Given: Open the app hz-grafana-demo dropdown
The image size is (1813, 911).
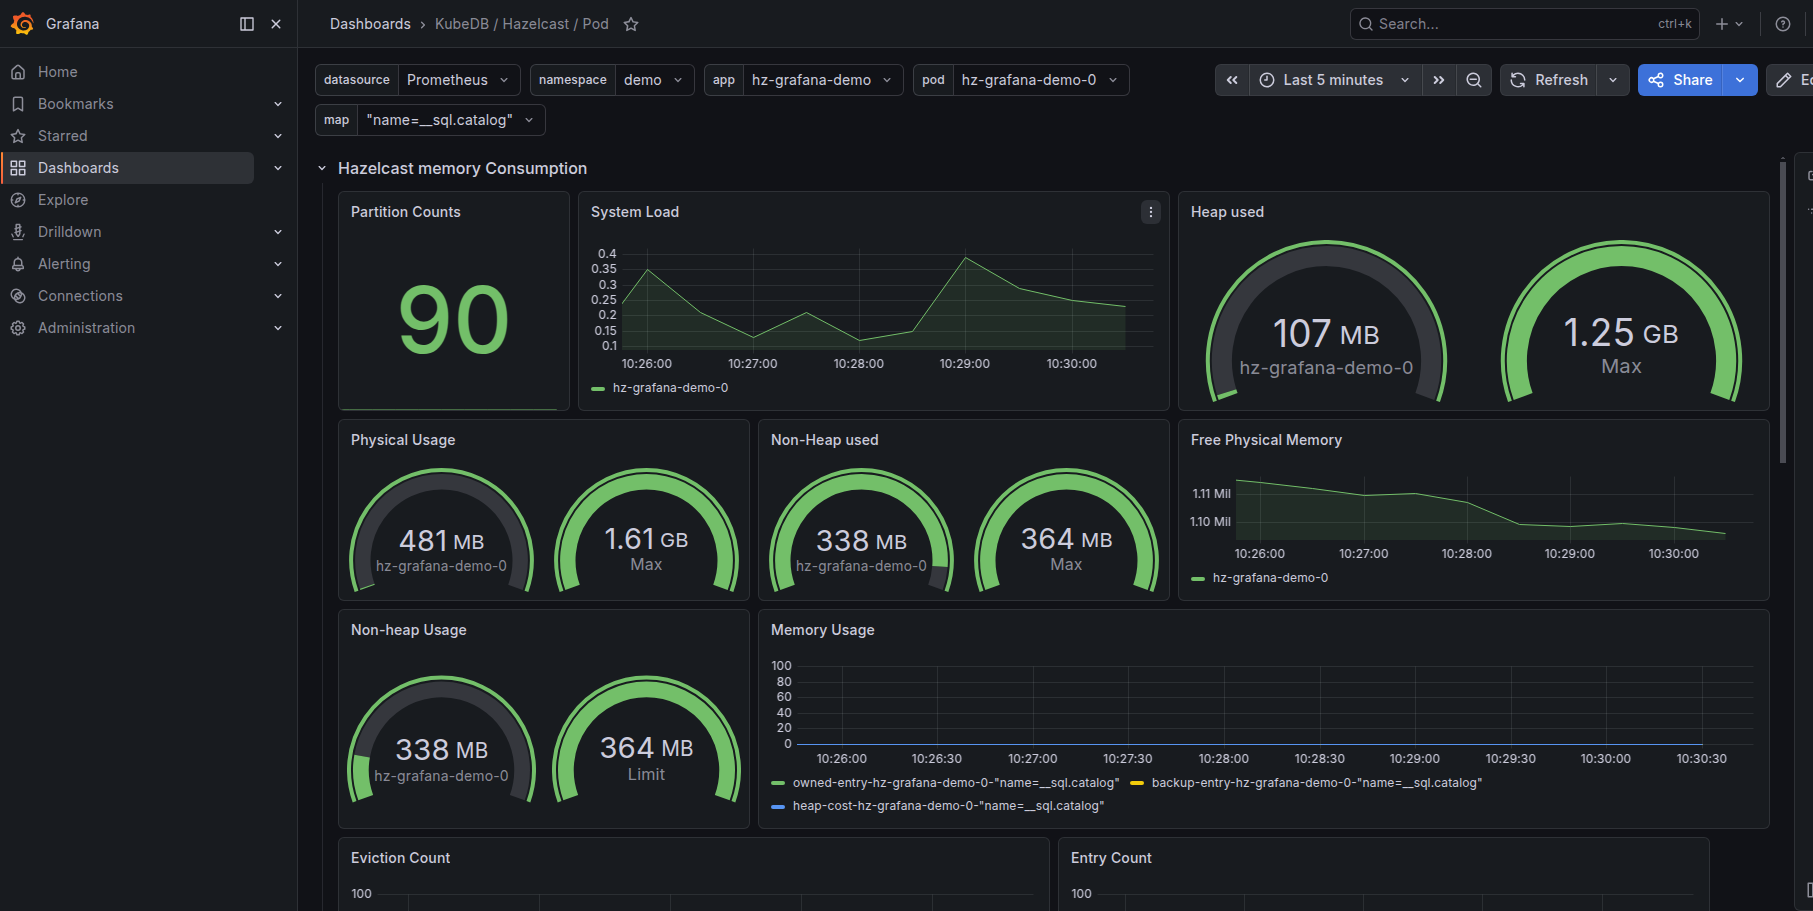Looking at the screenshot, I should click(x=823, y=80).
